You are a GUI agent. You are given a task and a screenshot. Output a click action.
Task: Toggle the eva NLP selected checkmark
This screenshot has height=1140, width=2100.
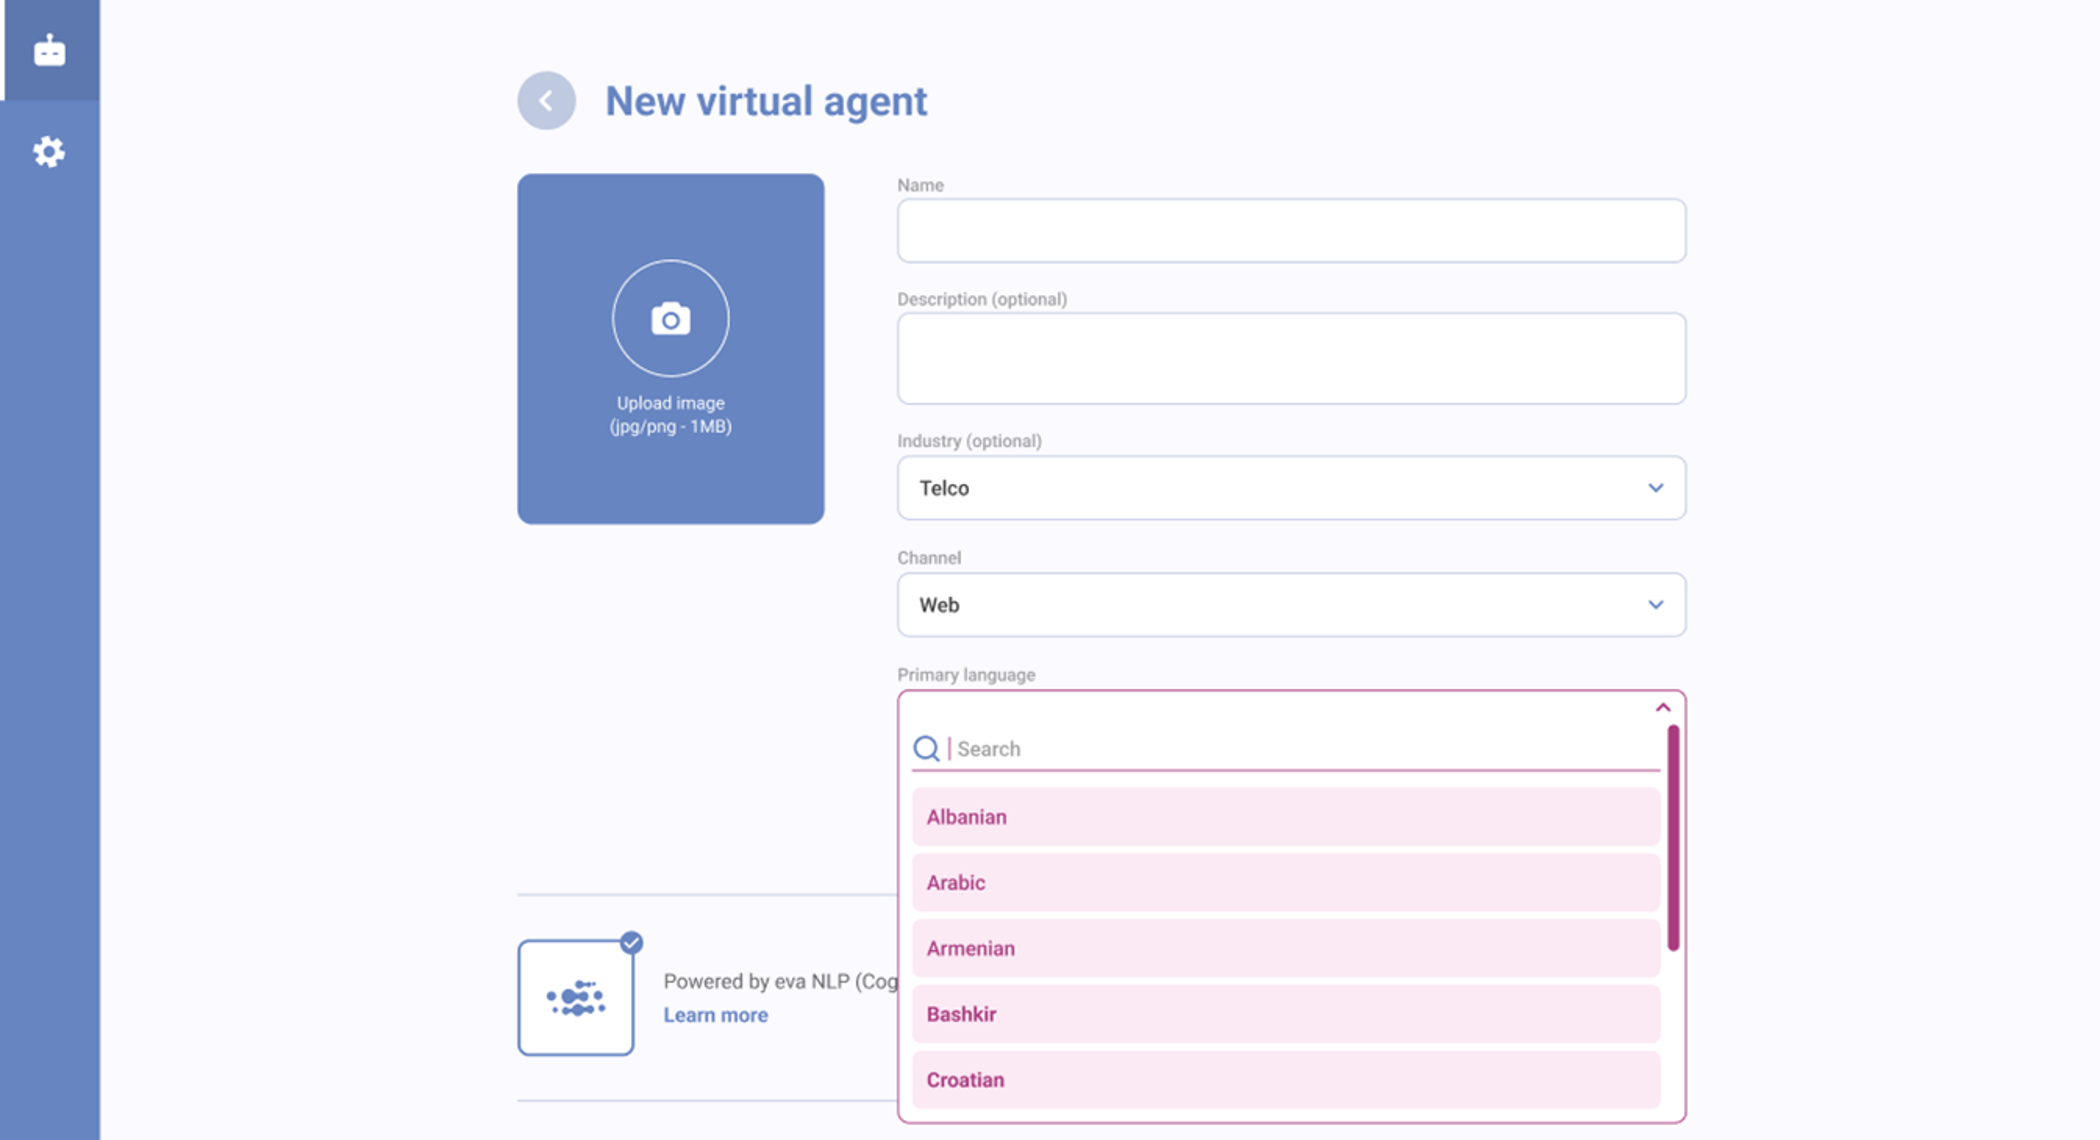click(x=631, y=942)
